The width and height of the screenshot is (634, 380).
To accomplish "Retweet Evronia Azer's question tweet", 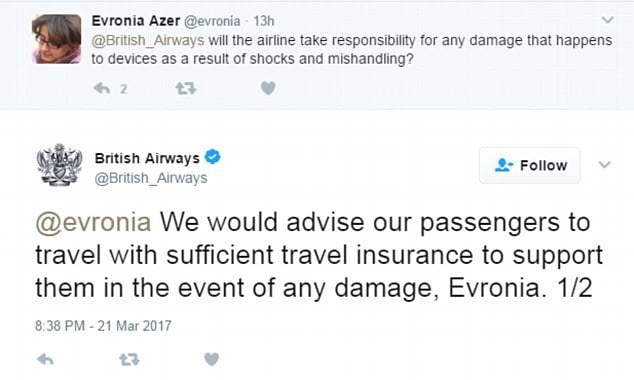I will point(186,88).
